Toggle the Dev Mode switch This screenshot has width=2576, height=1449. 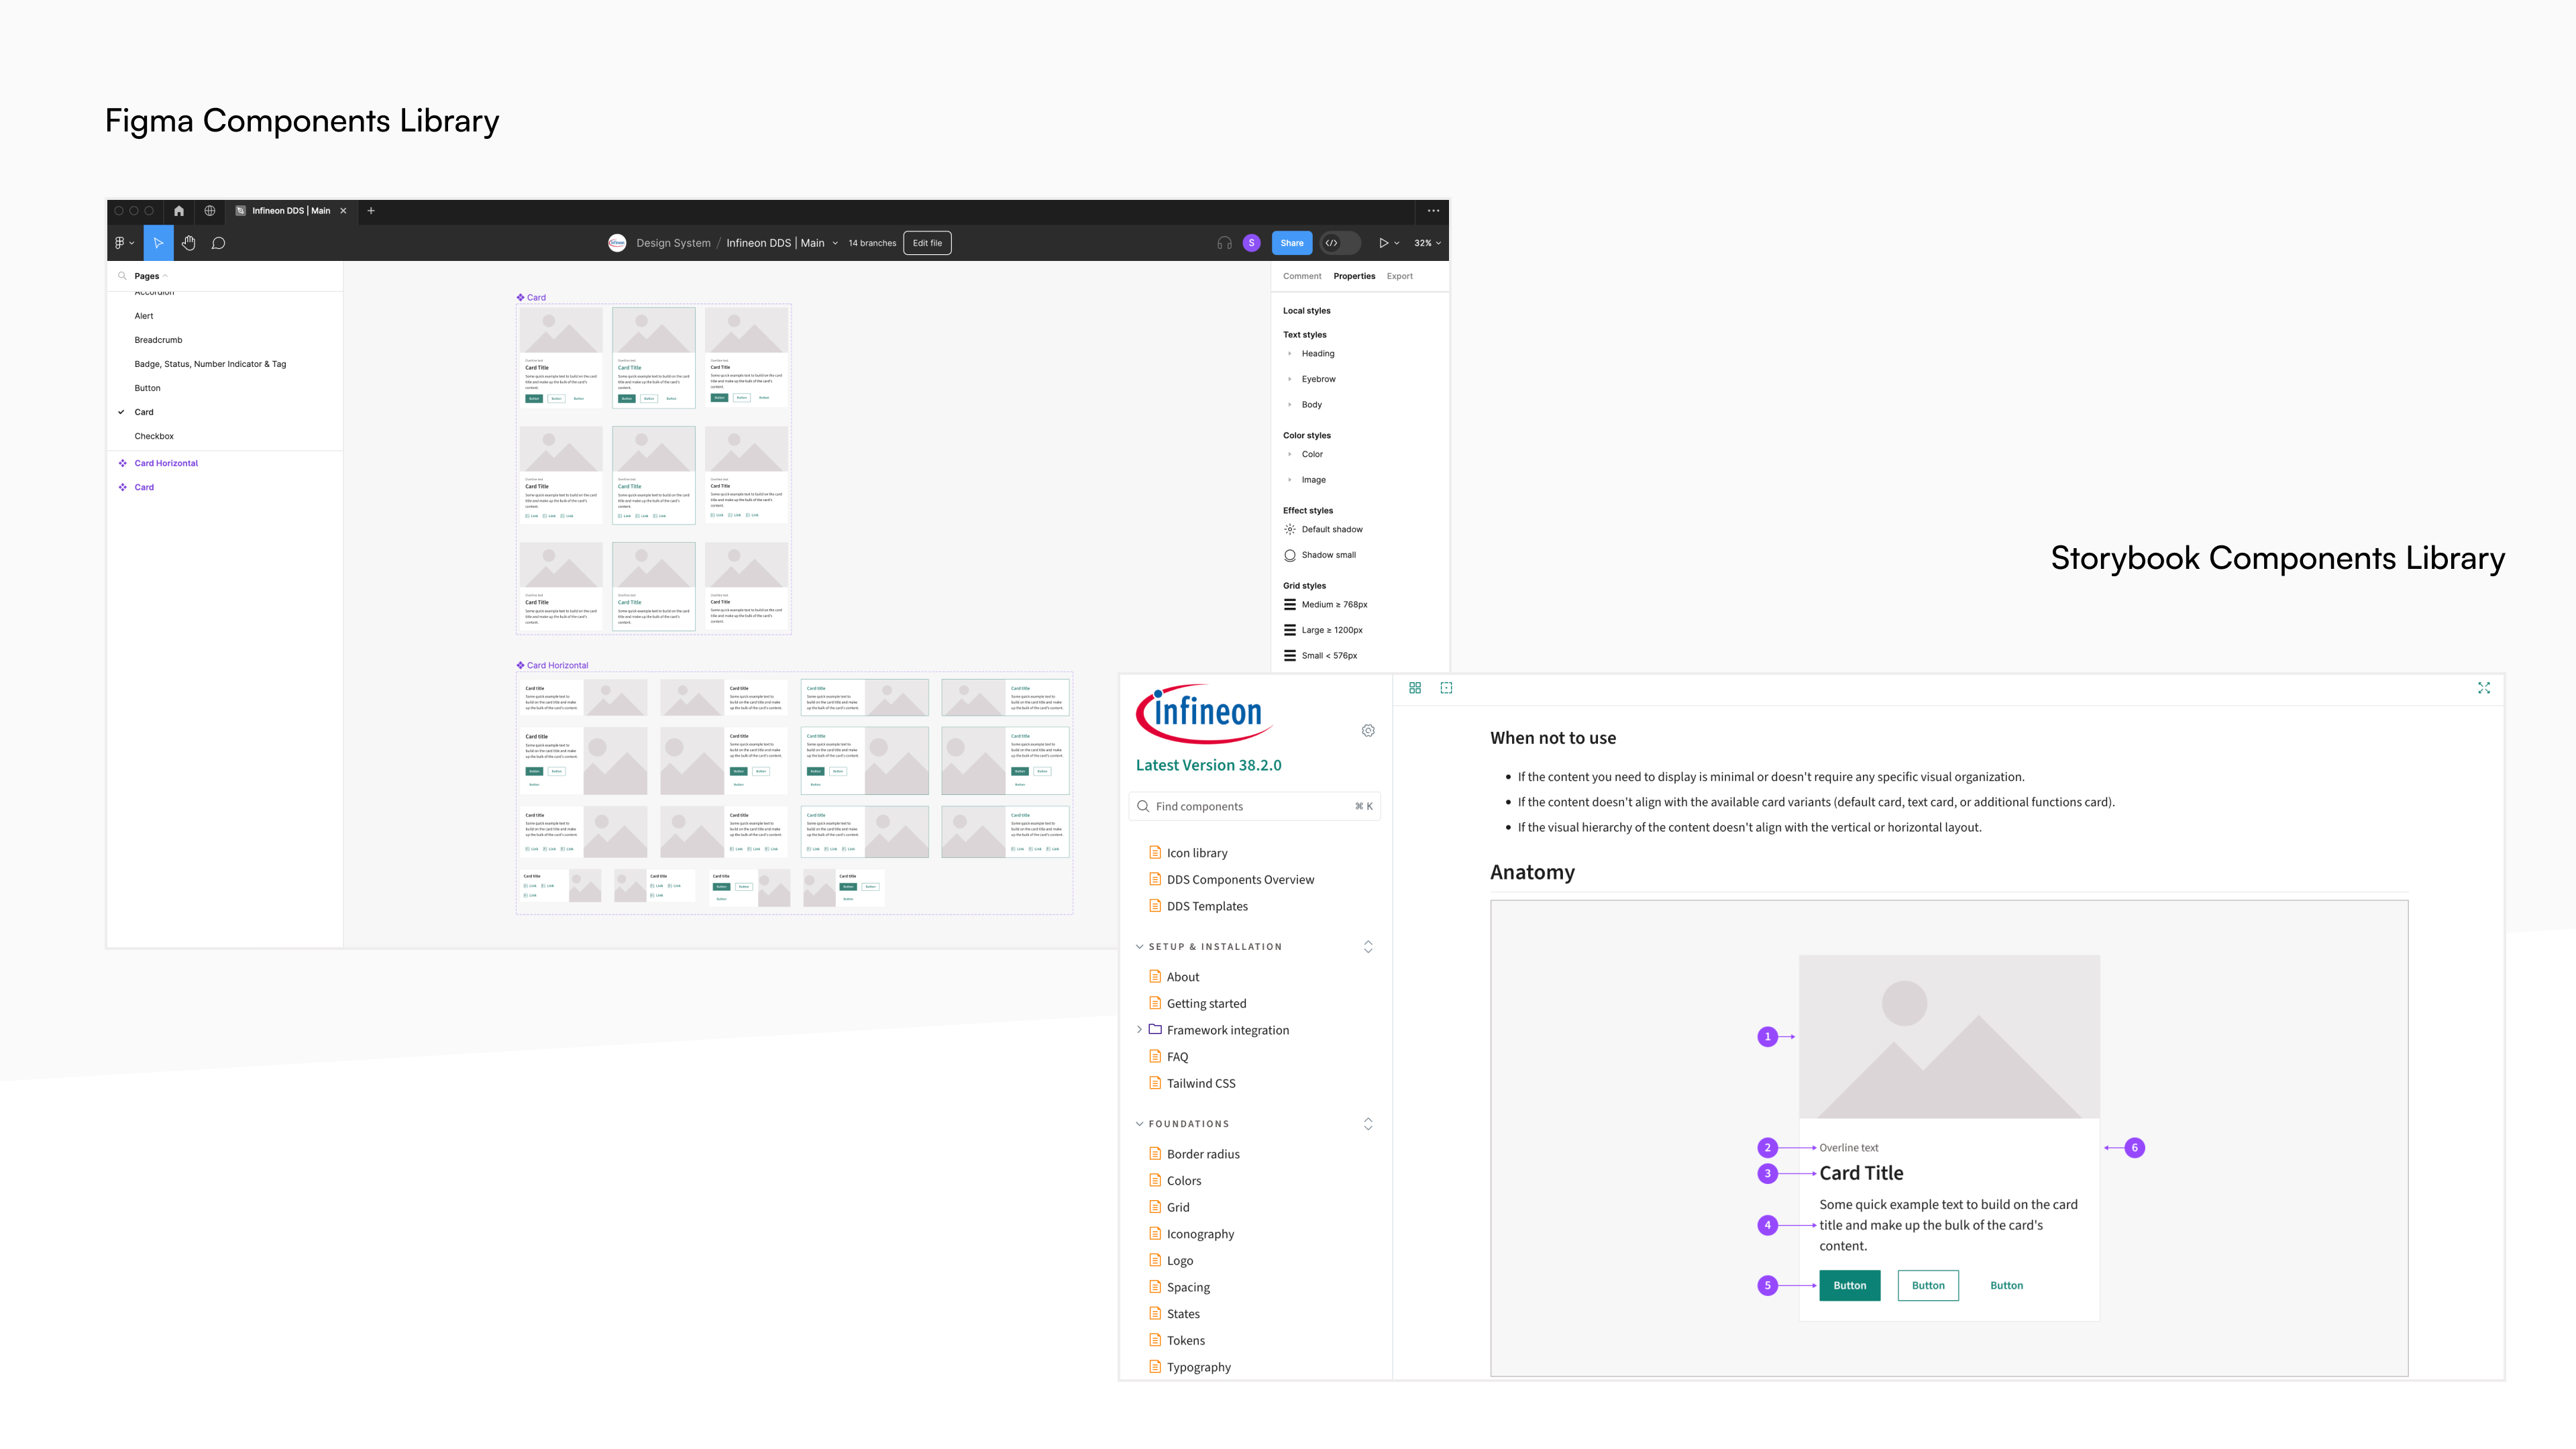coord(1340,243)
